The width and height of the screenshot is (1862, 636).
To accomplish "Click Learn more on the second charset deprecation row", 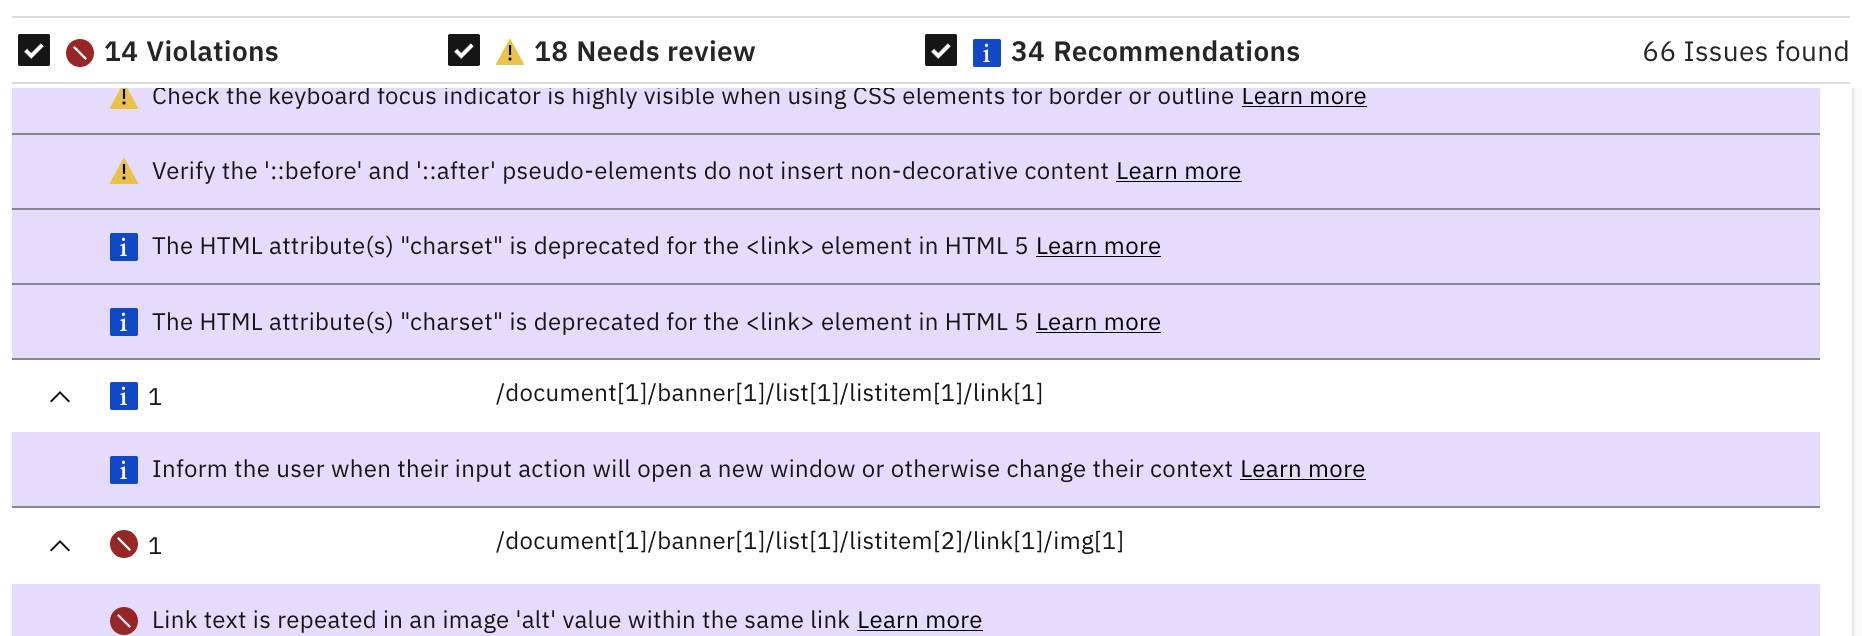I will coord(1097,321).
